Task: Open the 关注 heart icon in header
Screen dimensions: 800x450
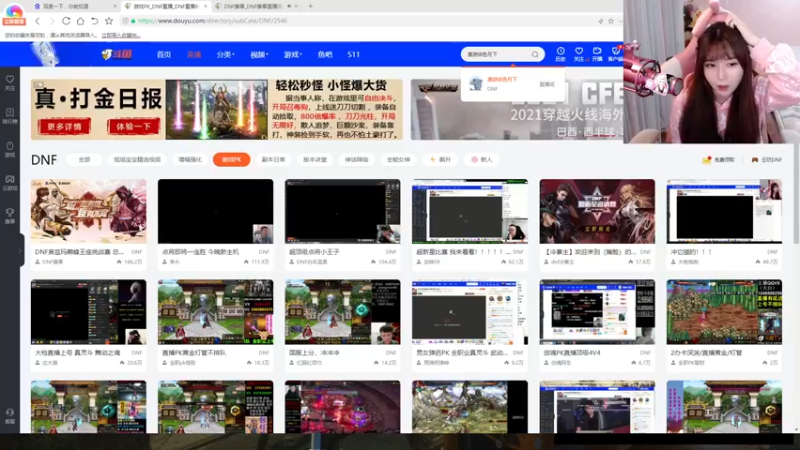Action: coord(579,54)
